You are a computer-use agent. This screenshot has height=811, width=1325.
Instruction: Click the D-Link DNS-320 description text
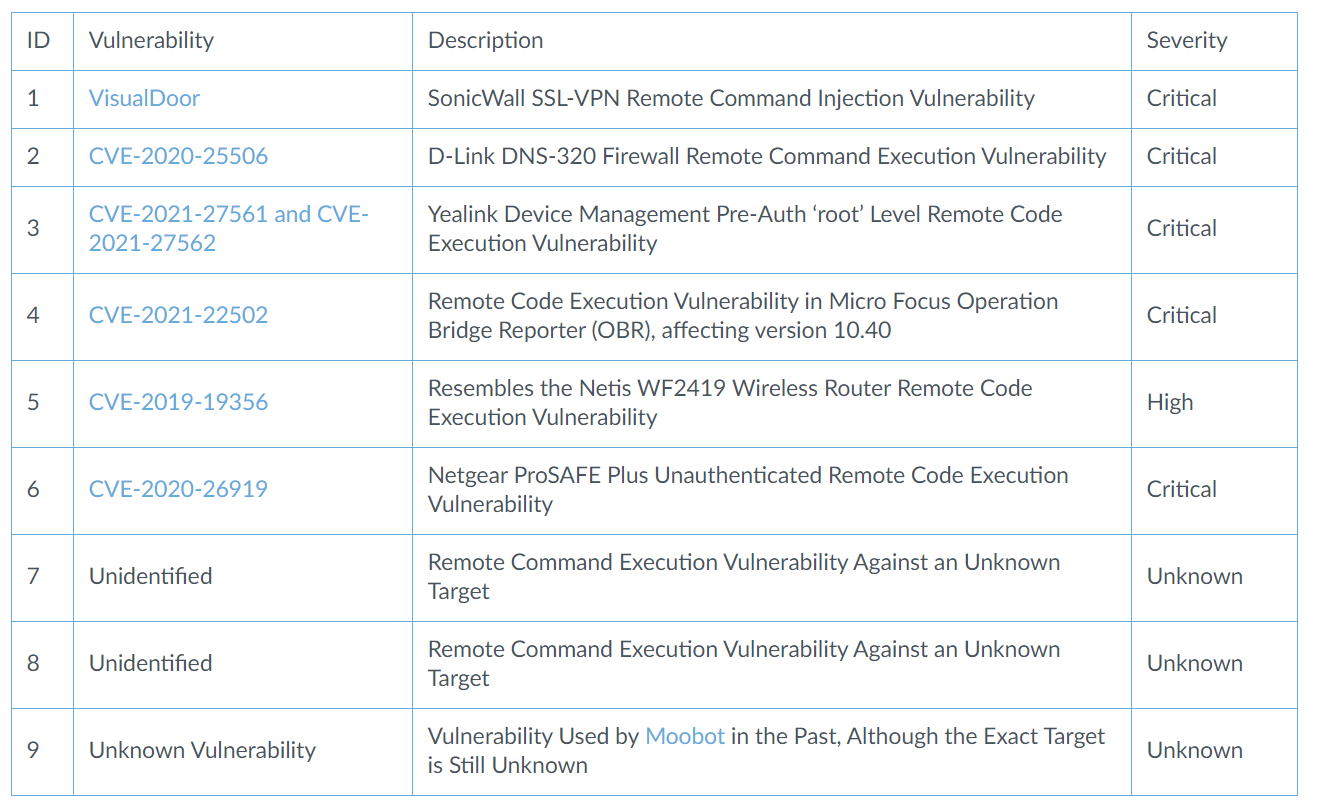tap(767, 156)
